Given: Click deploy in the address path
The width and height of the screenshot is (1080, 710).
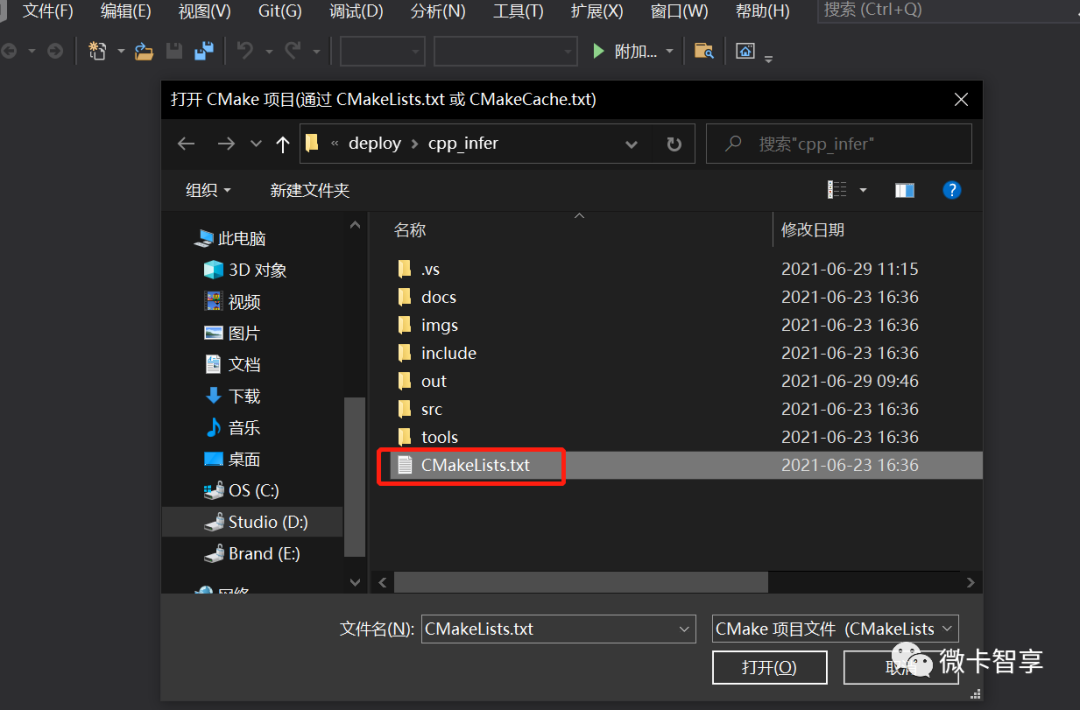Looking at the screenshot, I should click(x=375, y=143).
